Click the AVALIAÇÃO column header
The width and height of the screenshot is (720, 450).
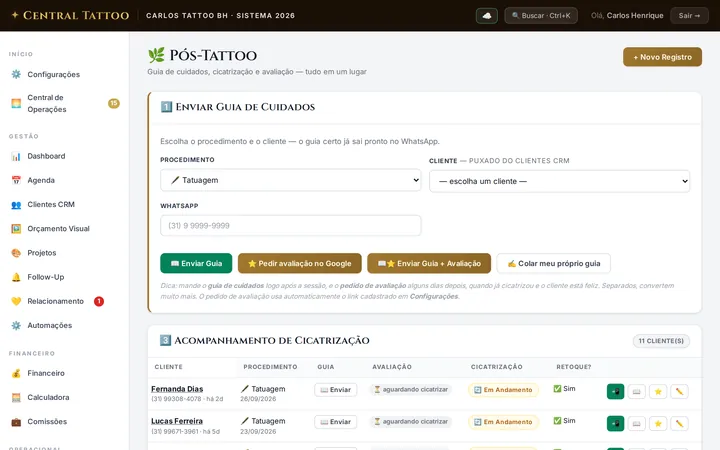click(x=392, y=367)
